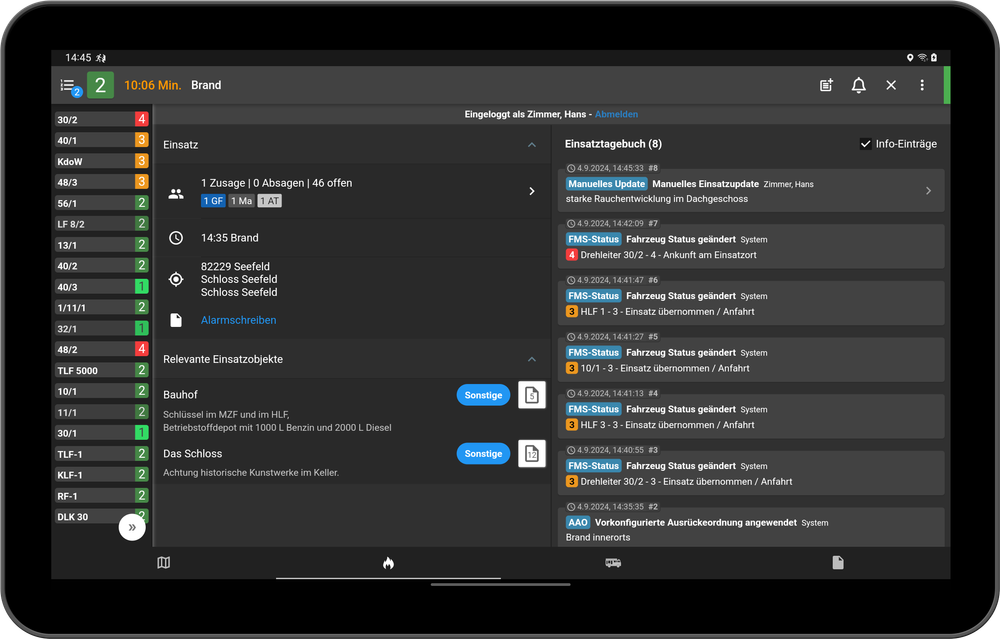Click the location target icon
Screen dimensions: 1000x639
click(176, 279)
